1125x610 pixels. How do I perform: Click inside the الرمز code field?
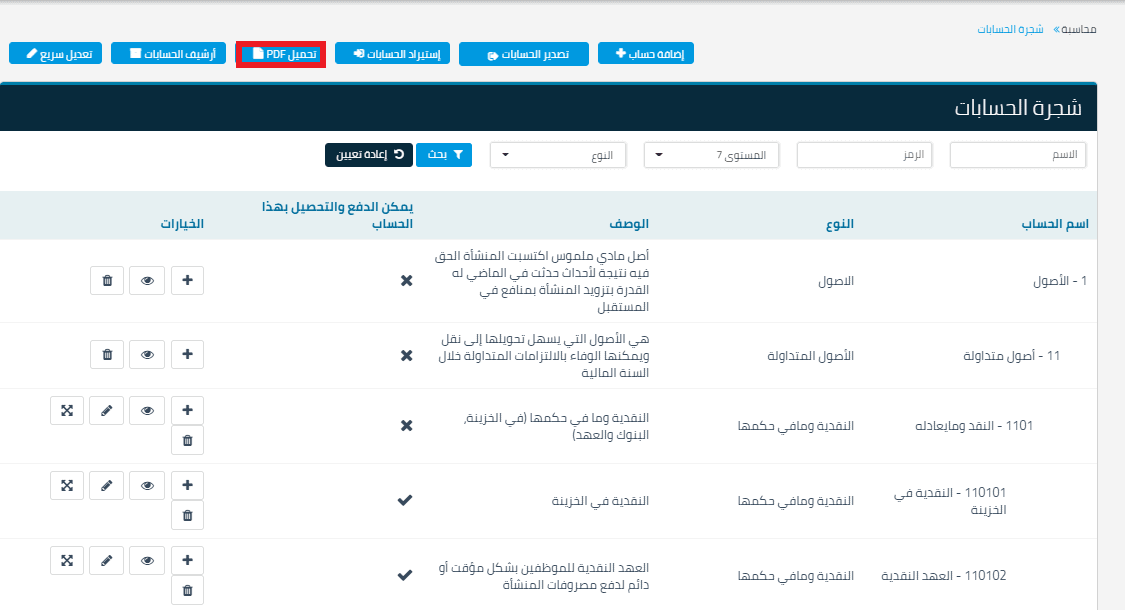pos(863,155)
